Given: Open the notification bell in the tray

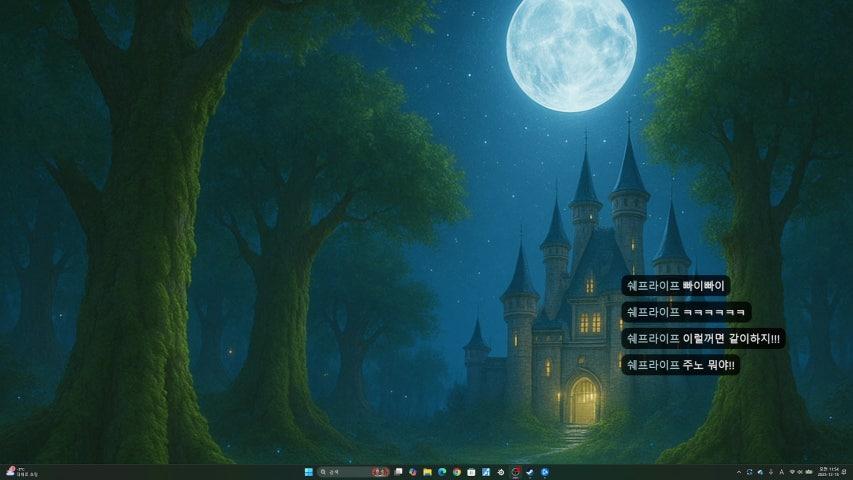Looking at the screenshot, I should [843, 471].
